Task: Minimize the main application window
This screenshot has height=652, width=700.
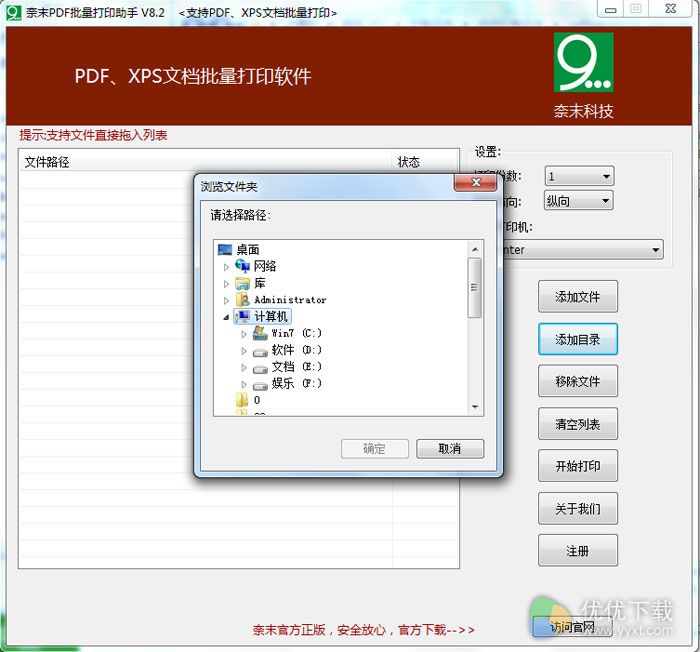Action: pyautogui.click(x=611, y=9)
